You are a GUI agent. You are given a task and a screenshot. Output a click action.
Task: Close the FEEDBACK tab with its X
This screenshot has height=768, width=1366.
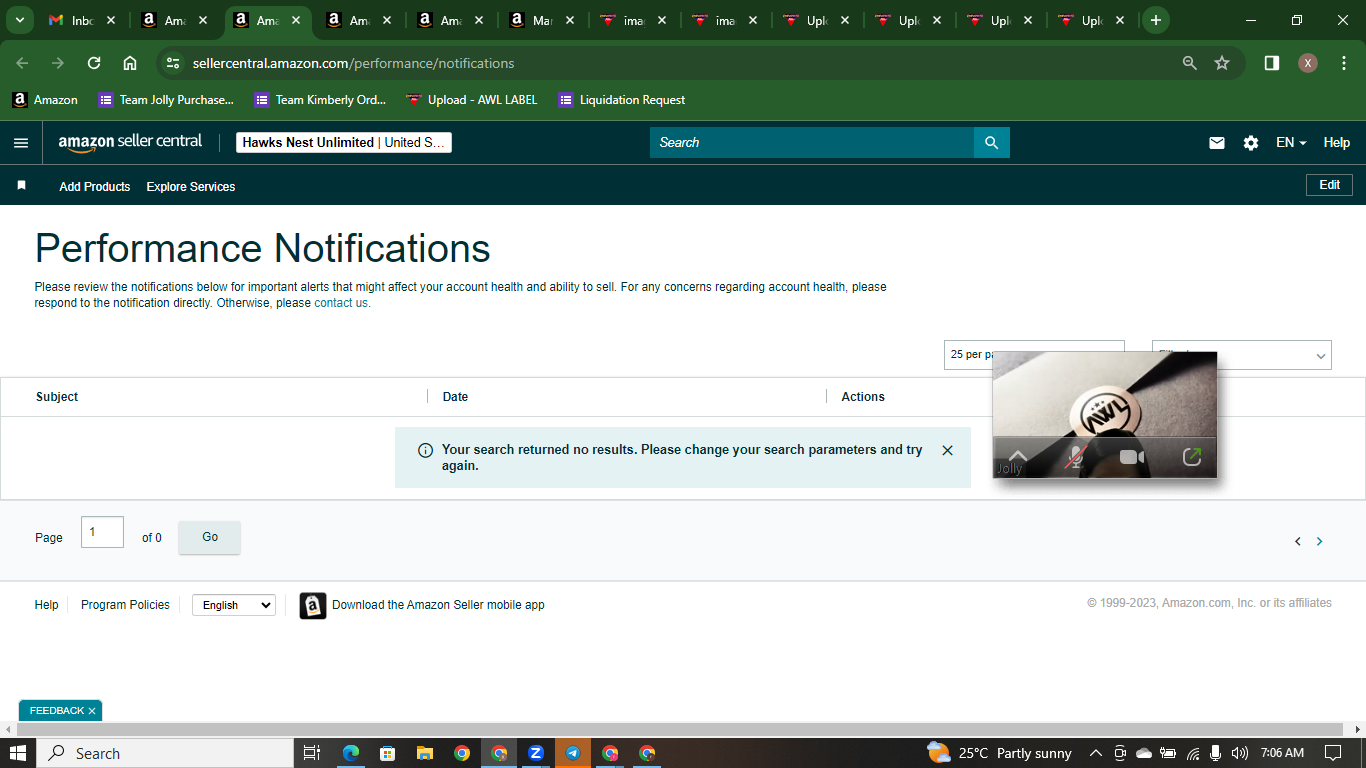[92, 711]
